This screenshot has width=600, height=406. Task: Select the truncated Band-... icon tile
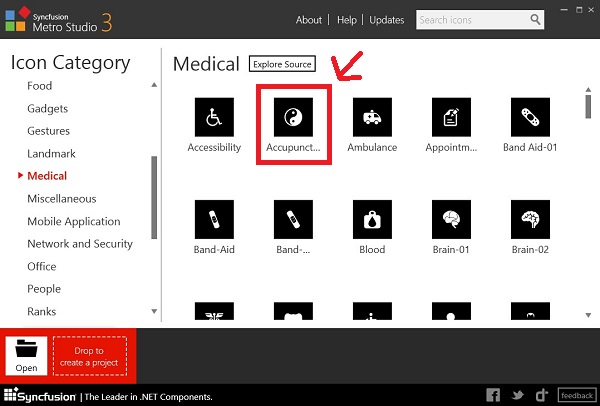coord(293,219)
